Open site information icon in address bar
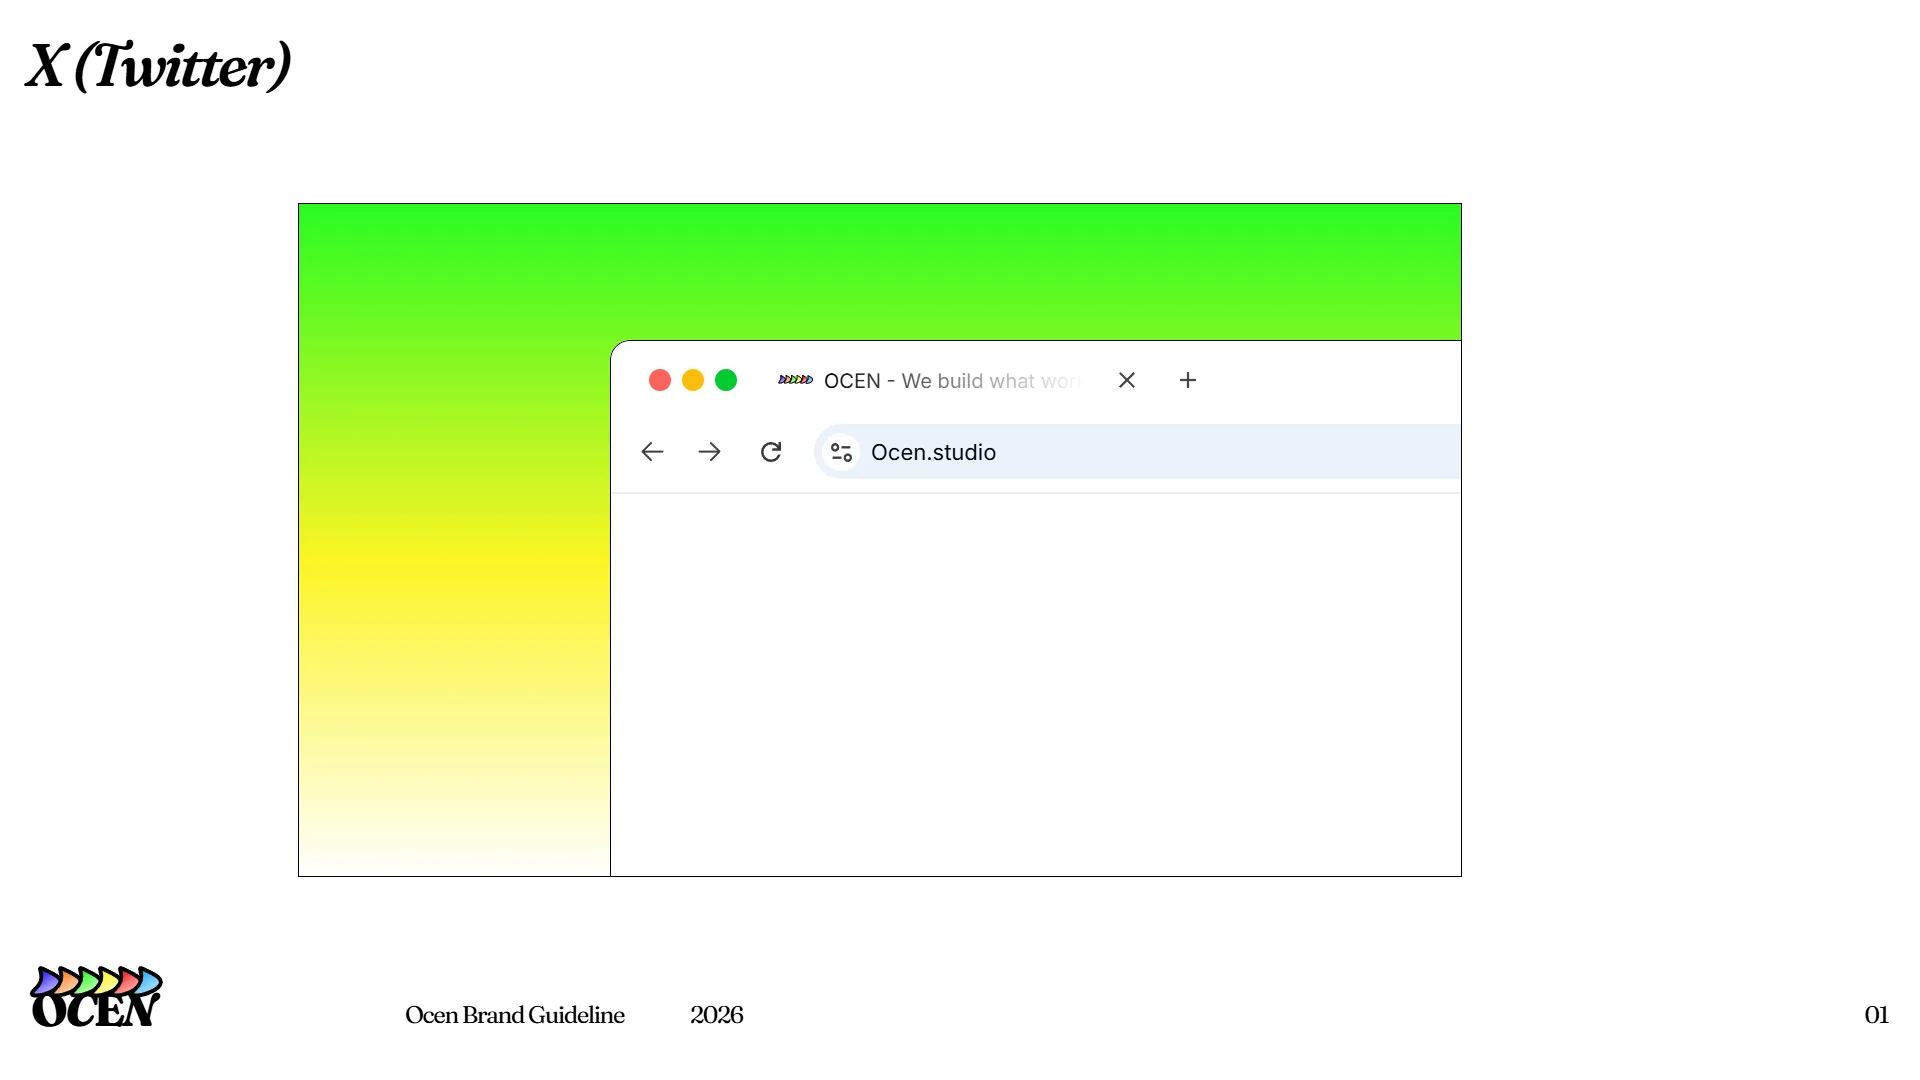This screenshot has width=1920, height=1080. pos(841,452)
